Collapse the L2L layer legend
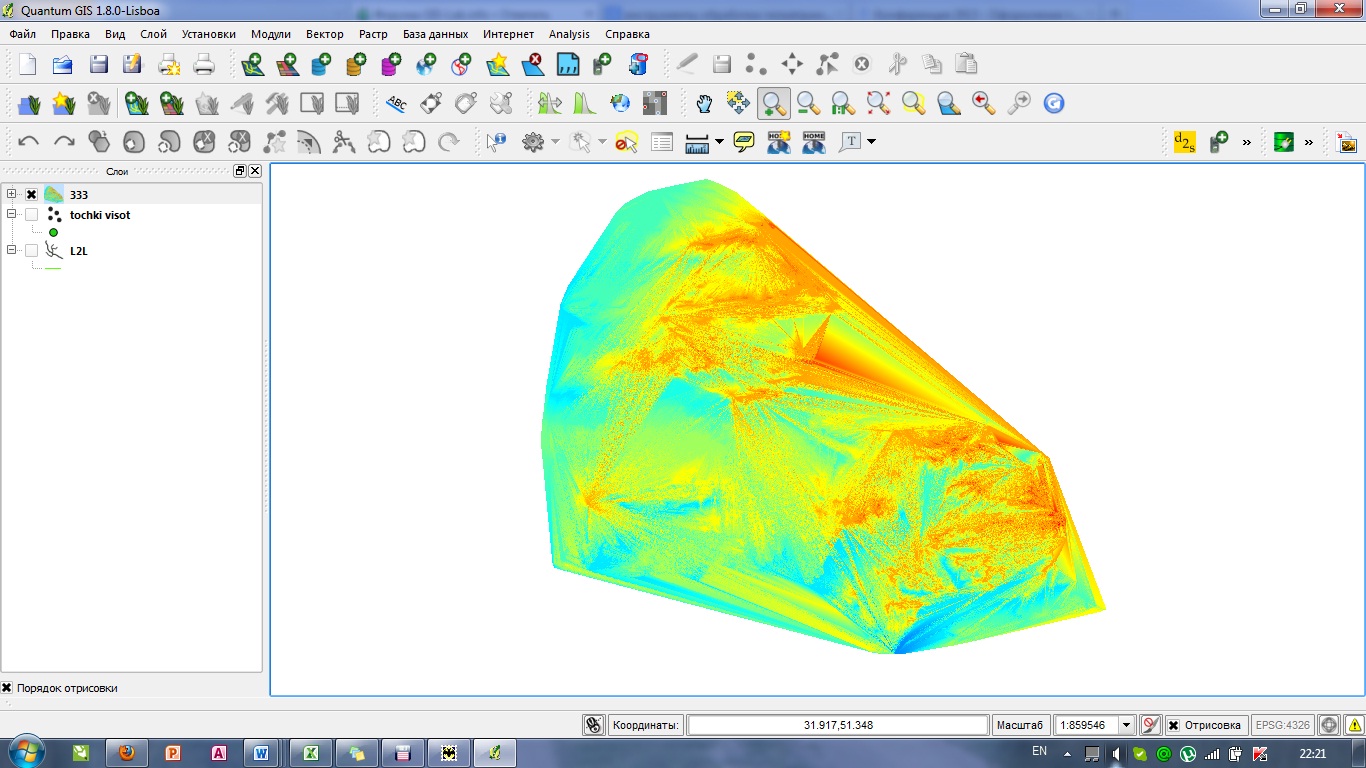1366x768 pixels. [x=12, y=251]
